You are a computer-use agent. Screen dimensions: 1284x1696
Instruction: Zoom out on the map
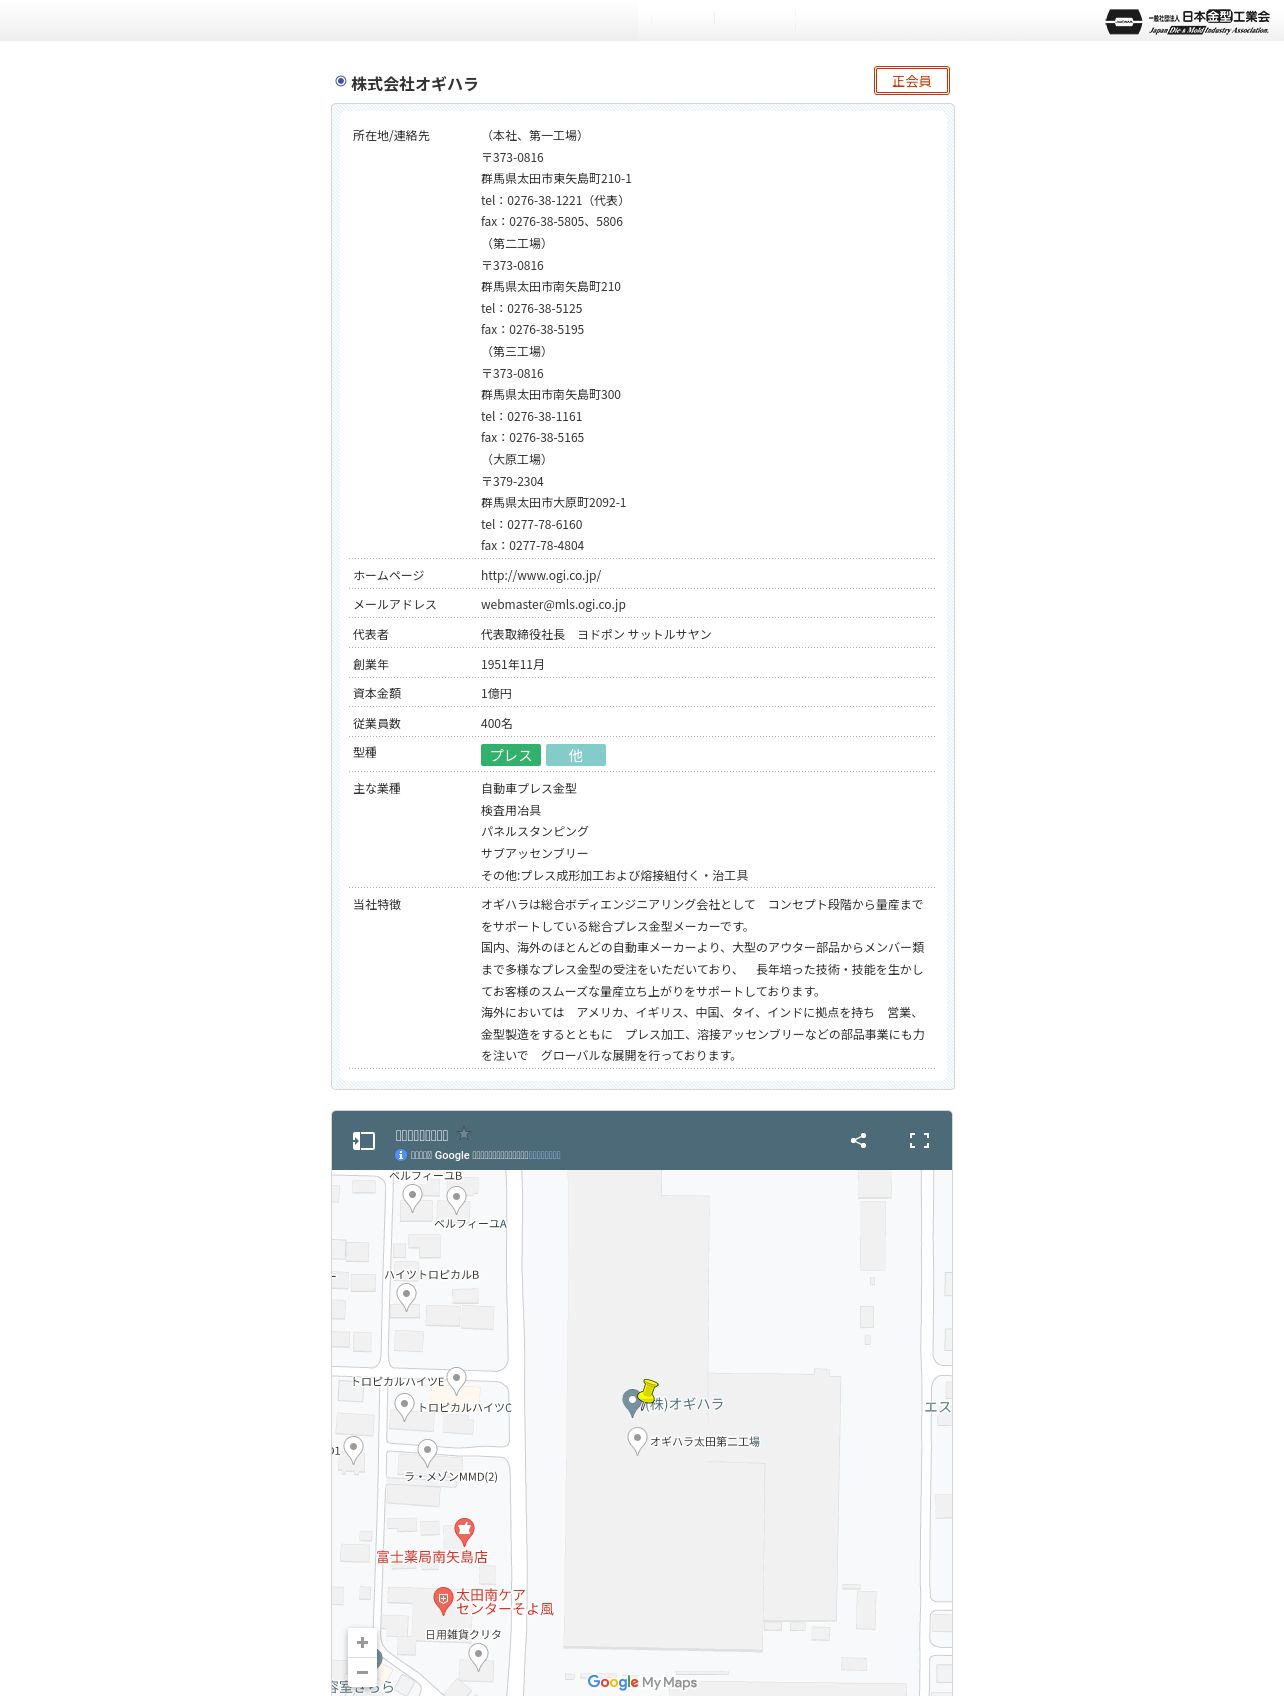click(x=362, y=1672)
